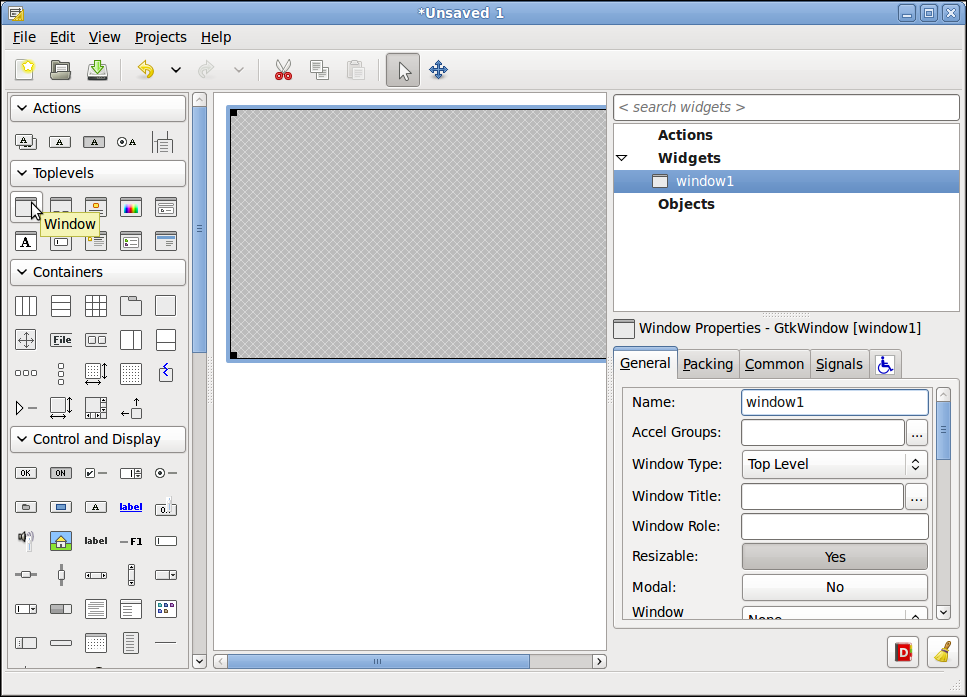Select the Menu Bar icon labeled File
Image resolution: width=967 pixels, height=697 pixels.
pos(60,340)
